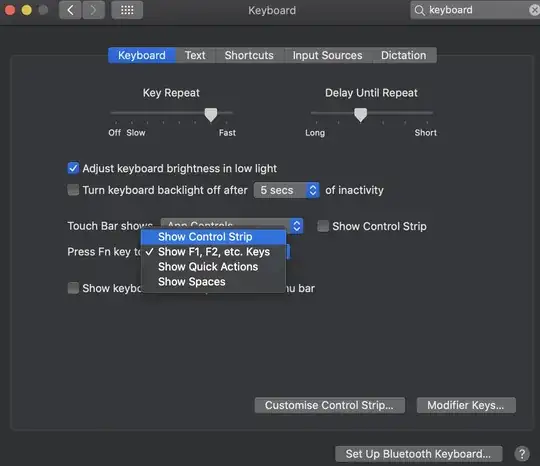
Task: Enable the Show Control Strip checkbox
Action: pyautogui.click(x=323, y=226)
